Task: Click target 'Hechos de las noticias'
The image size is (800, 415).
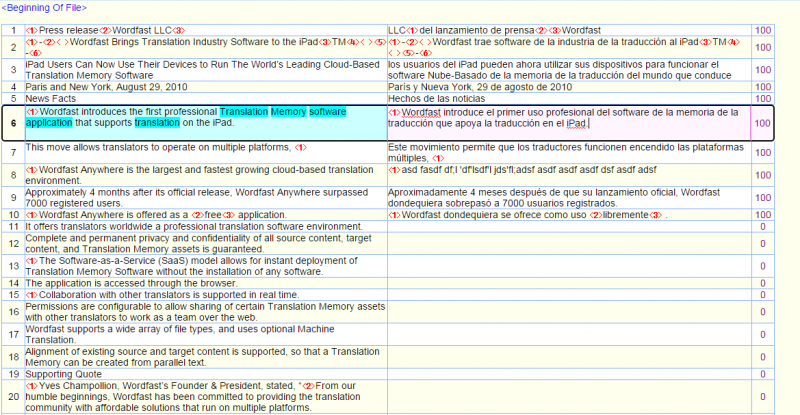Action: 569,99
